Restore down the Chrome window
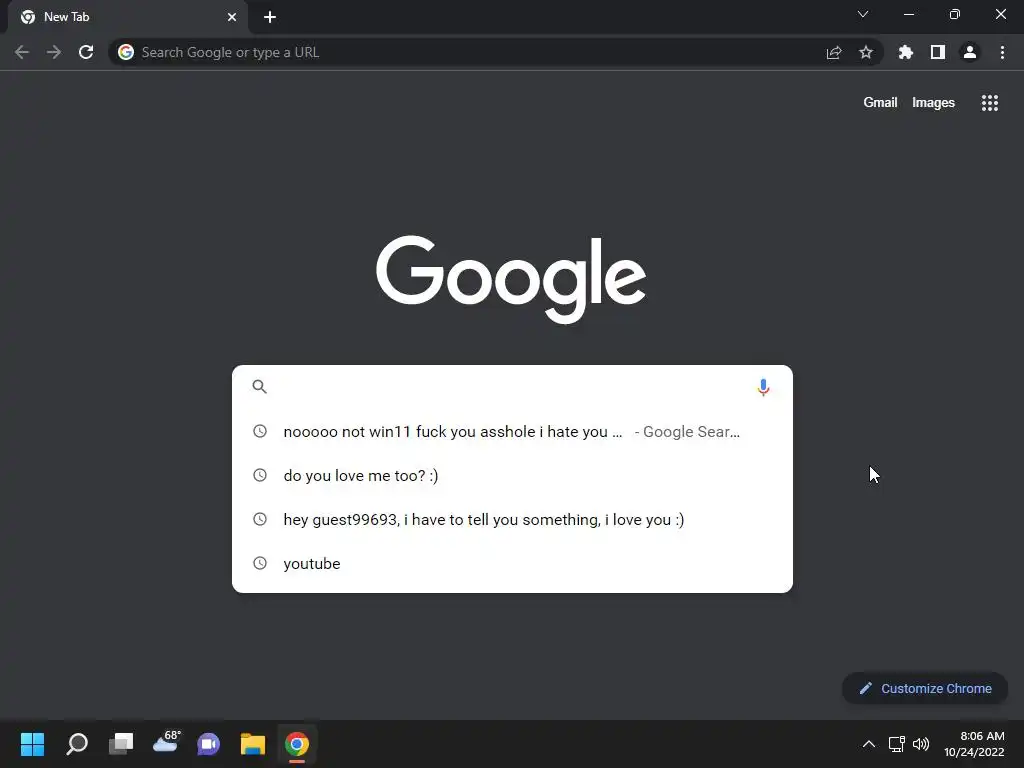The height and width of the screenshot is (768, 1024). coord(955,14)
